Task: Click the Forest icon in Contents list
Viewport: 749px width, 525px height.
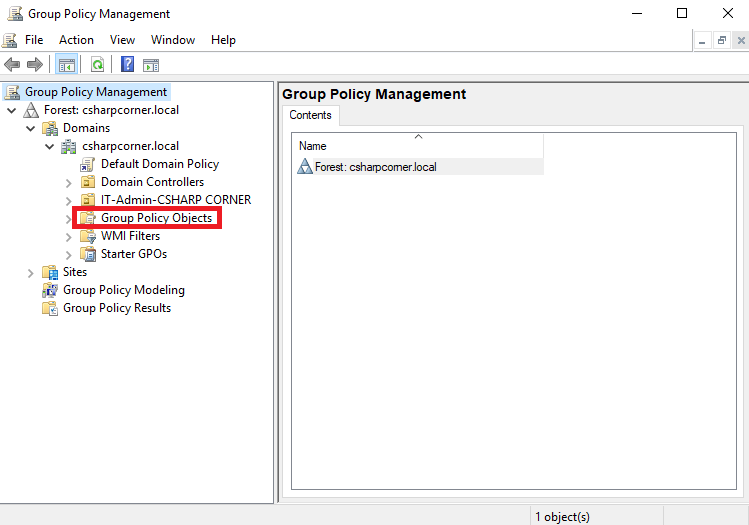Action: point(305,167)
